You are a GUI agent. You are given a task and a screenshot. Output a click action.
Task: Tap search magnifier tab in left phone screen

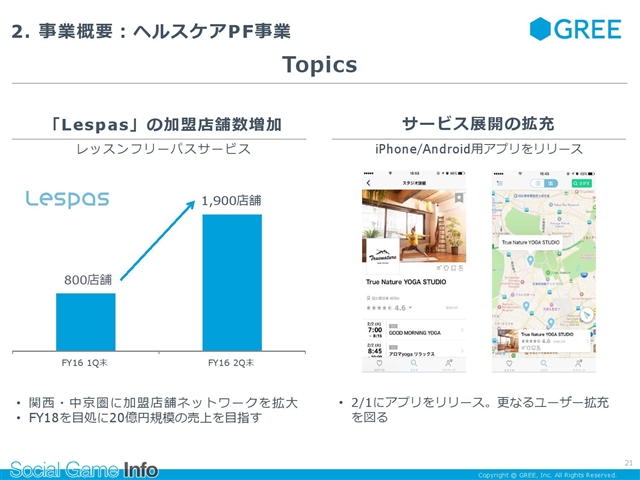click(414, 363)
